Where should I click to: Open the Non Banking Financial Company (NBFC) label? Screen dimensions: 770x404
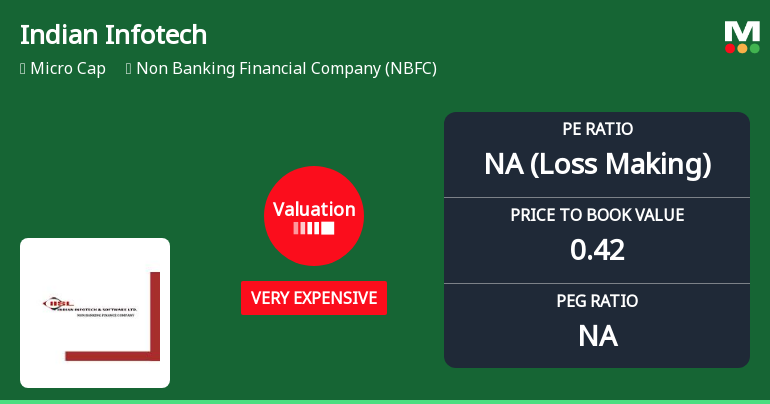(x=286, y=69)
